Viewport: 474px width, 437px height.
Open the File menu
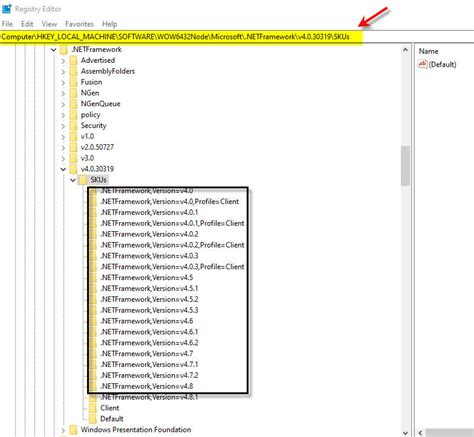click(7, 24)
